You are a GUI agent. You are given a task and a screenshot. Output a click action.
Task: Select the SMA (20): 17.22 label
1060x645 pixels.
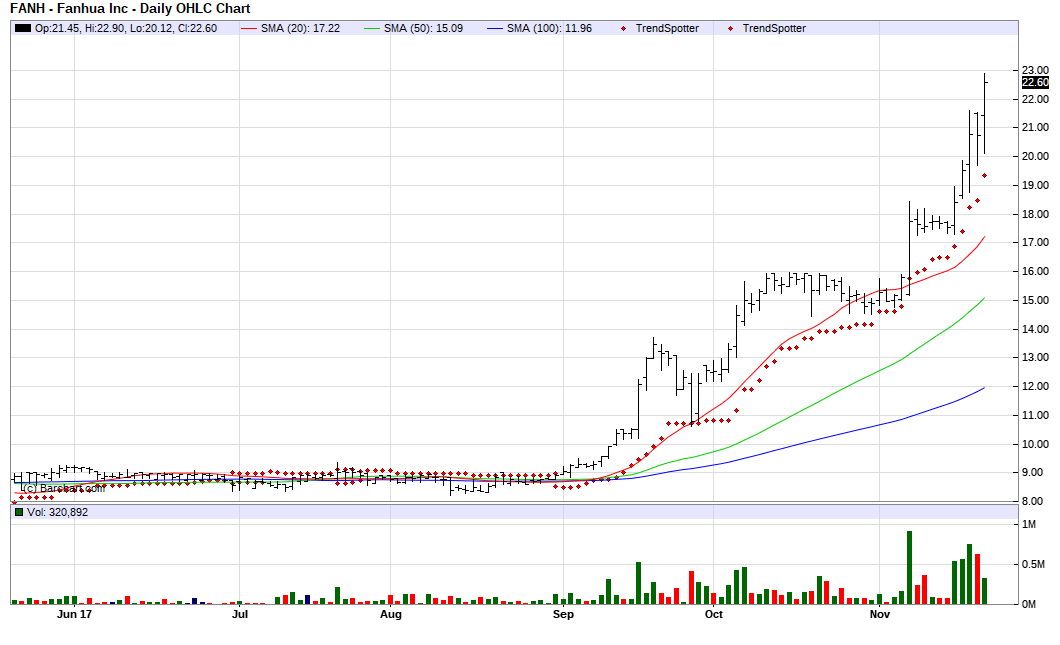[300, 28]
